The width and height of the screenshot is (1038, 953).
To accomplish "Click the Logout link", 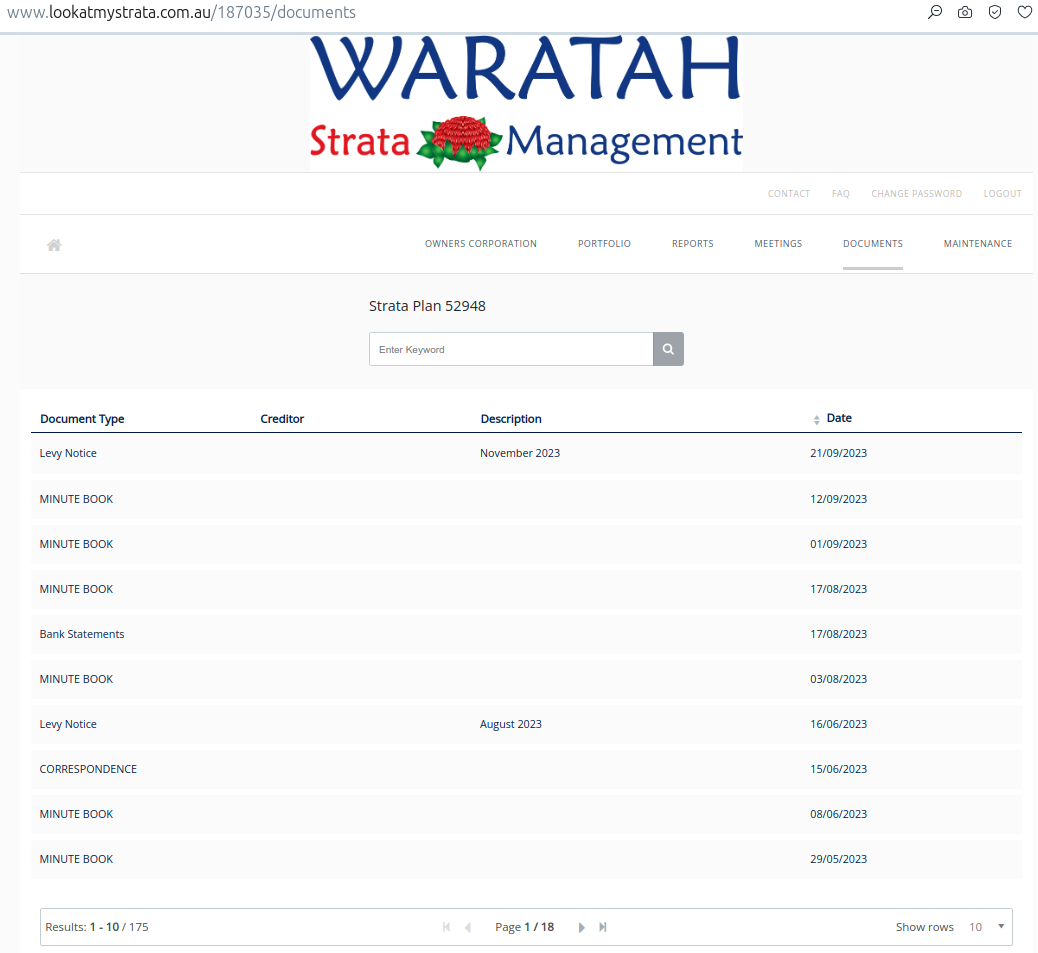I will (x=1002, y=194).
